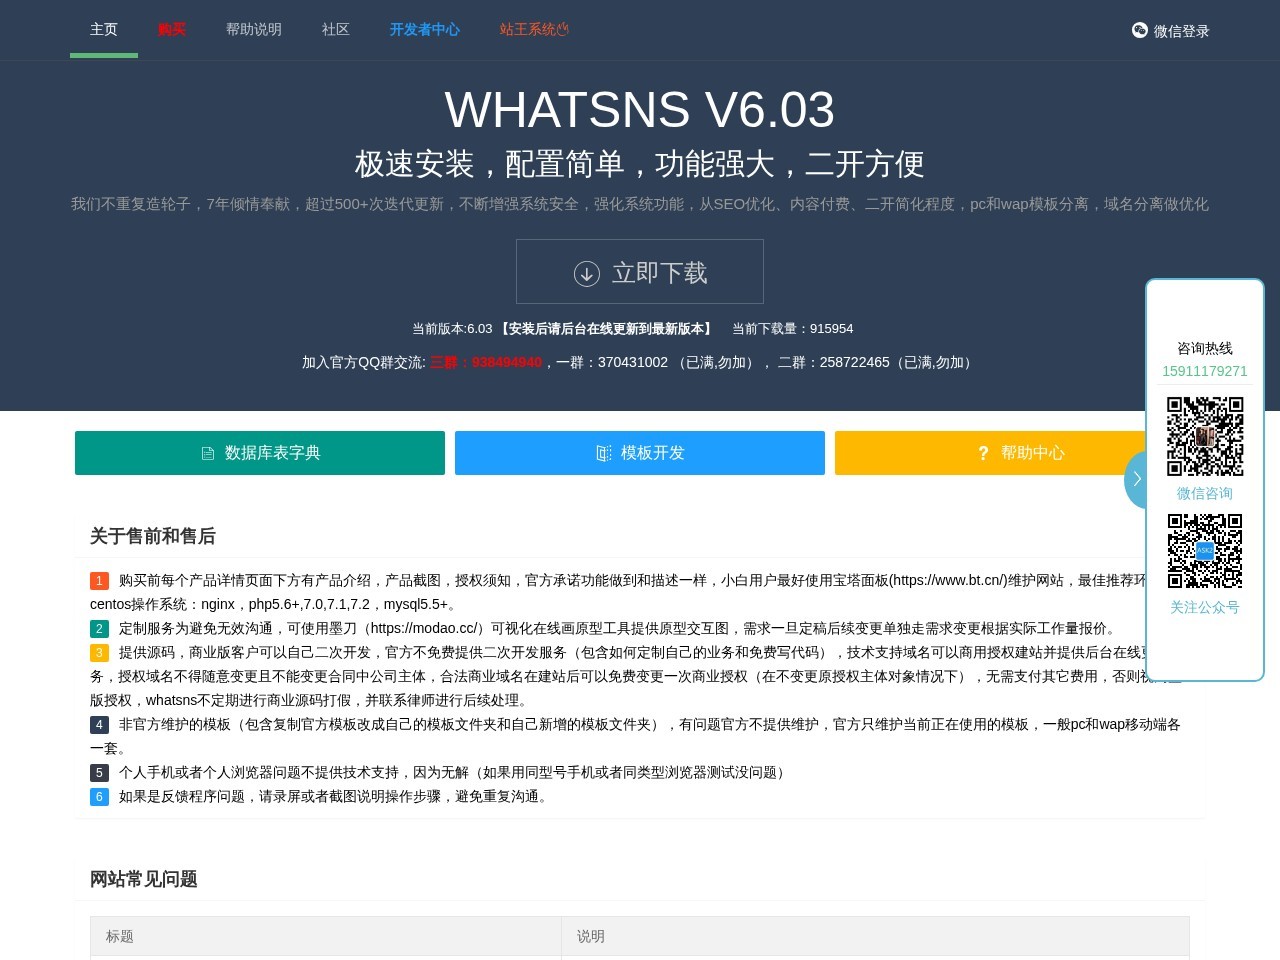Click the 当前下载量:915954 counter text
Viewport: 1280px width, 960px height.
[792, 328]
